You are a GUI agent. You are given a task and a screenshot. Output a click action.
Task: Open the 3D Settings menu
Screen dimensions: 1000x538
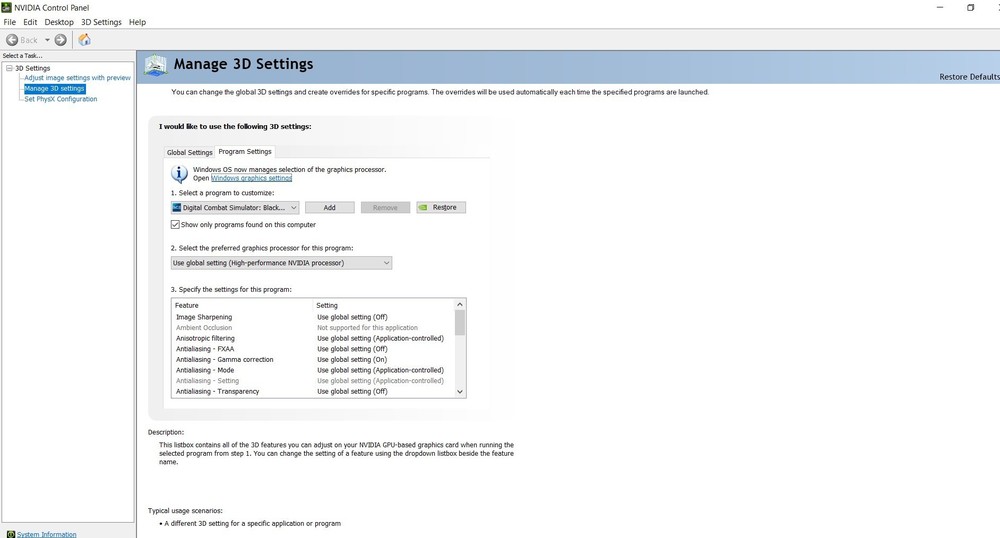pyautogui.click(x=101, y=22)
